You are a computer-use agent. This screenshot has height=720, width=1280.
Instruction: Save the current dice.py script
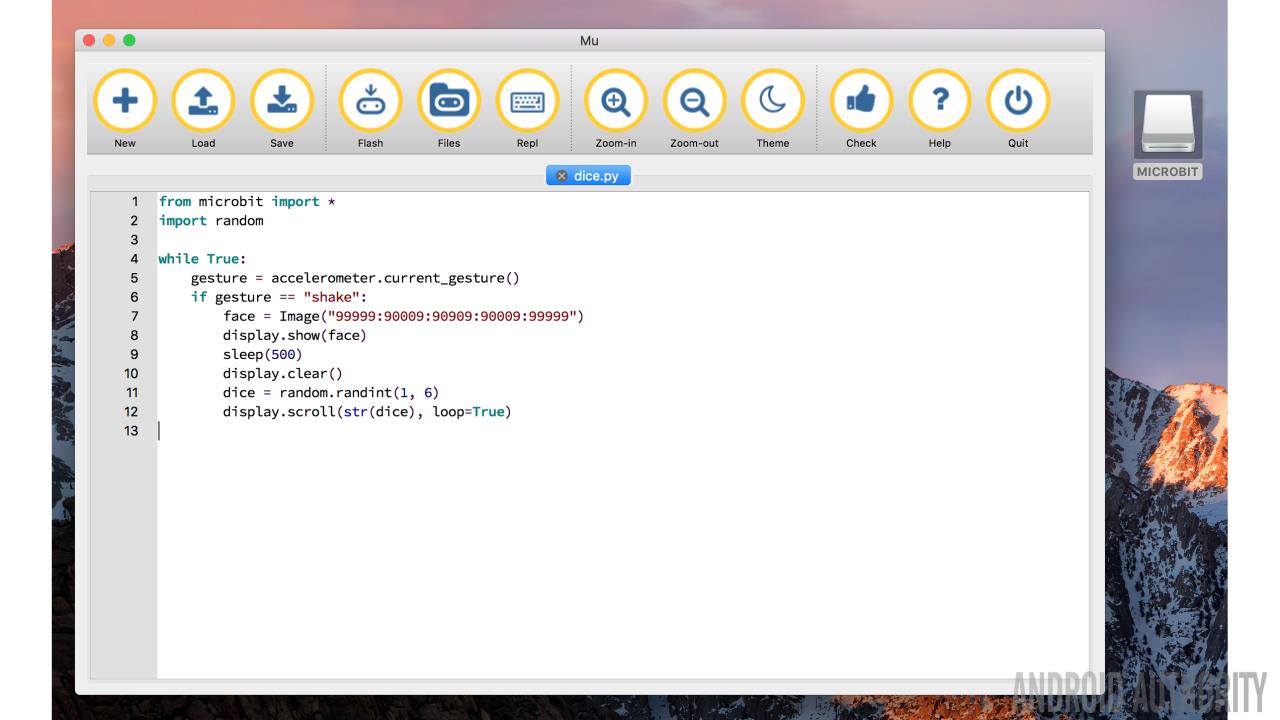pyautogui.click(x=282, y=101)
